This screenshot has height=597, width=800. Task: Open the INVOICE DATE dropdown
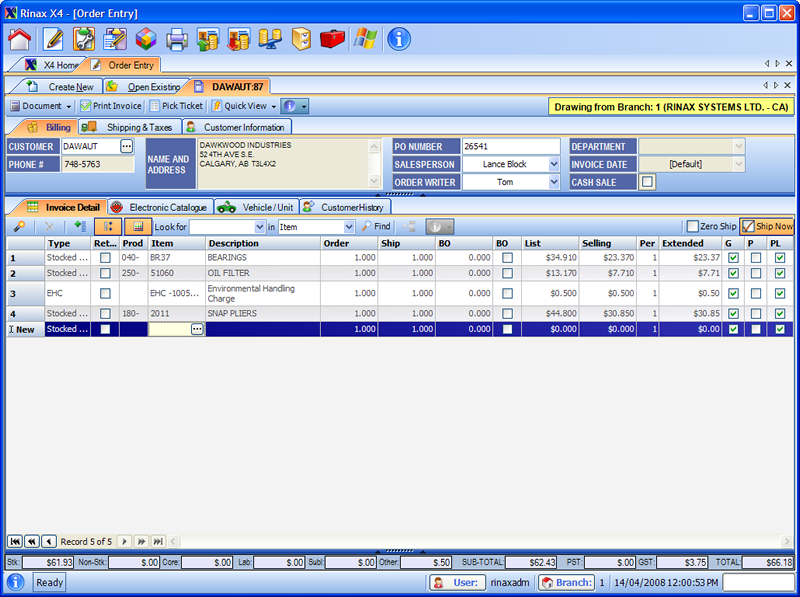click(x=738, y=164)
